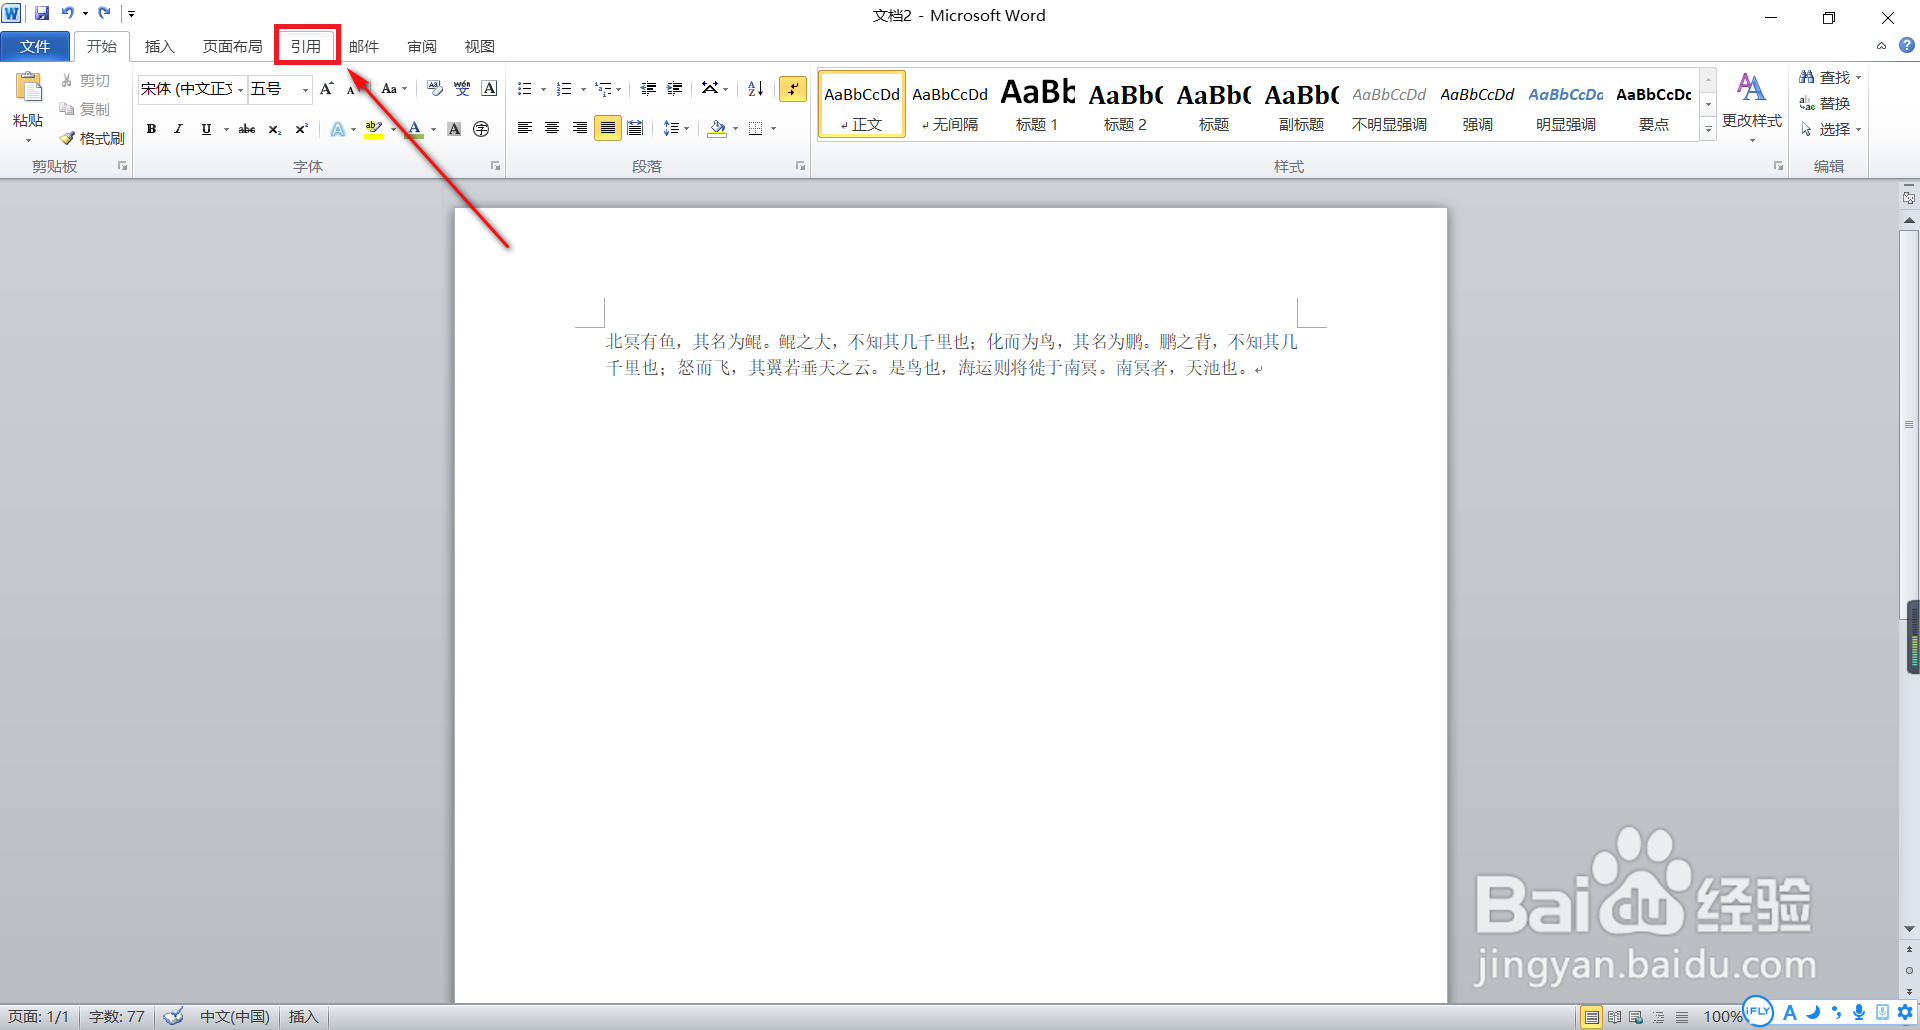1920x1030 pixels.
Task: Apply yellow text highlight color
Action: [x=374, y=129]
